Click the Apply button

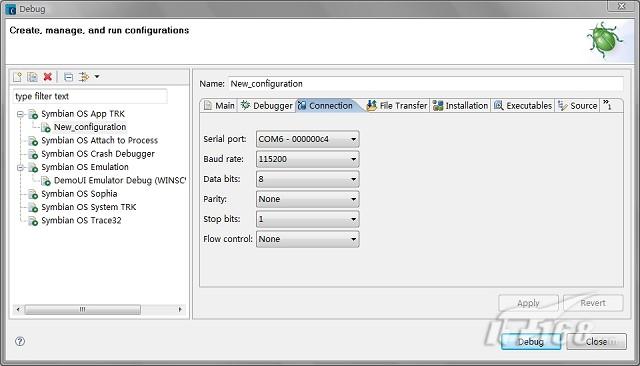point(528,303)
